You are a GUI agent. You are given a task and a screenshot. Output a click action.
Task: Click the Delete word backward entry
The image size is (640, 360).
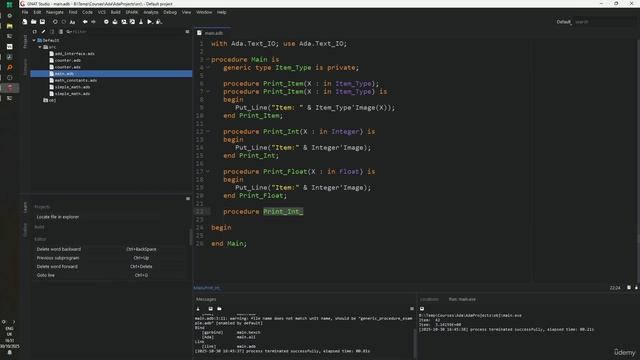click(x=59, y=249)
